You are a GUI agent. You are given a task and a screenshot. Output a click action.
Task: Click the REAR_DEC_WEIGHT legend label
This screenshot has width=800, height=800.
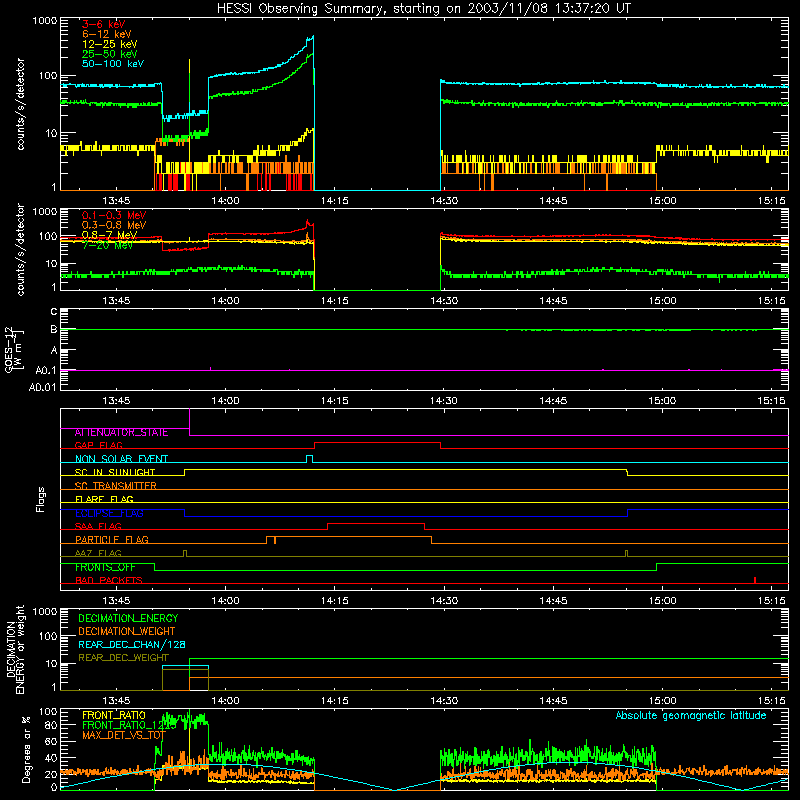coord(123,658)
